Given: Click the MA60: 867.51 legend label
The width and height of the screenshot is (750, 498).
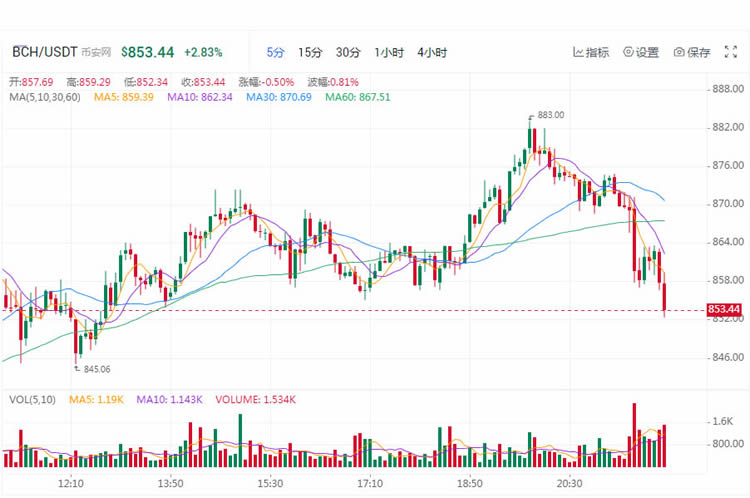Looking at the screenshot, I should pos(358,97).
